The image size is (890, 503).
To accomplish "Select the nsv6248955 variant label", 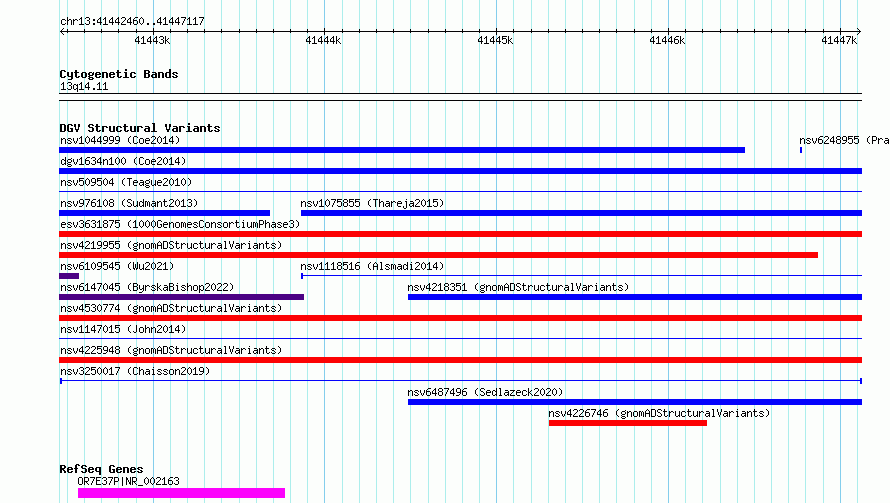I will (844, 140).
